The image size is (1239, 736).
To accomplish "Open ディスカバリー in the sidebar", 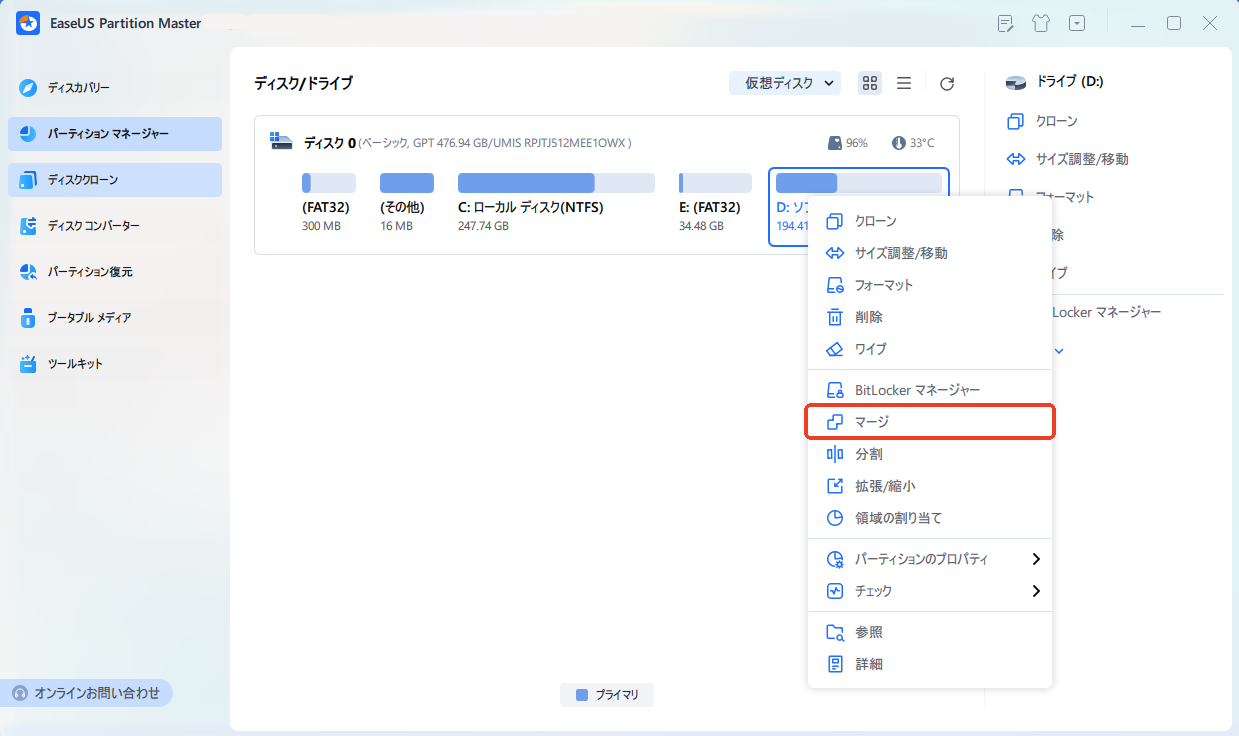I will 80,88.
